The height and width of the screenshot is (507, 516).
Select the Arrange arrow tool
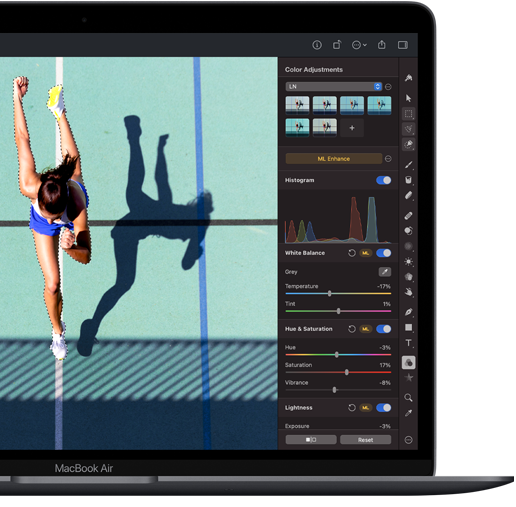(408, 98)
